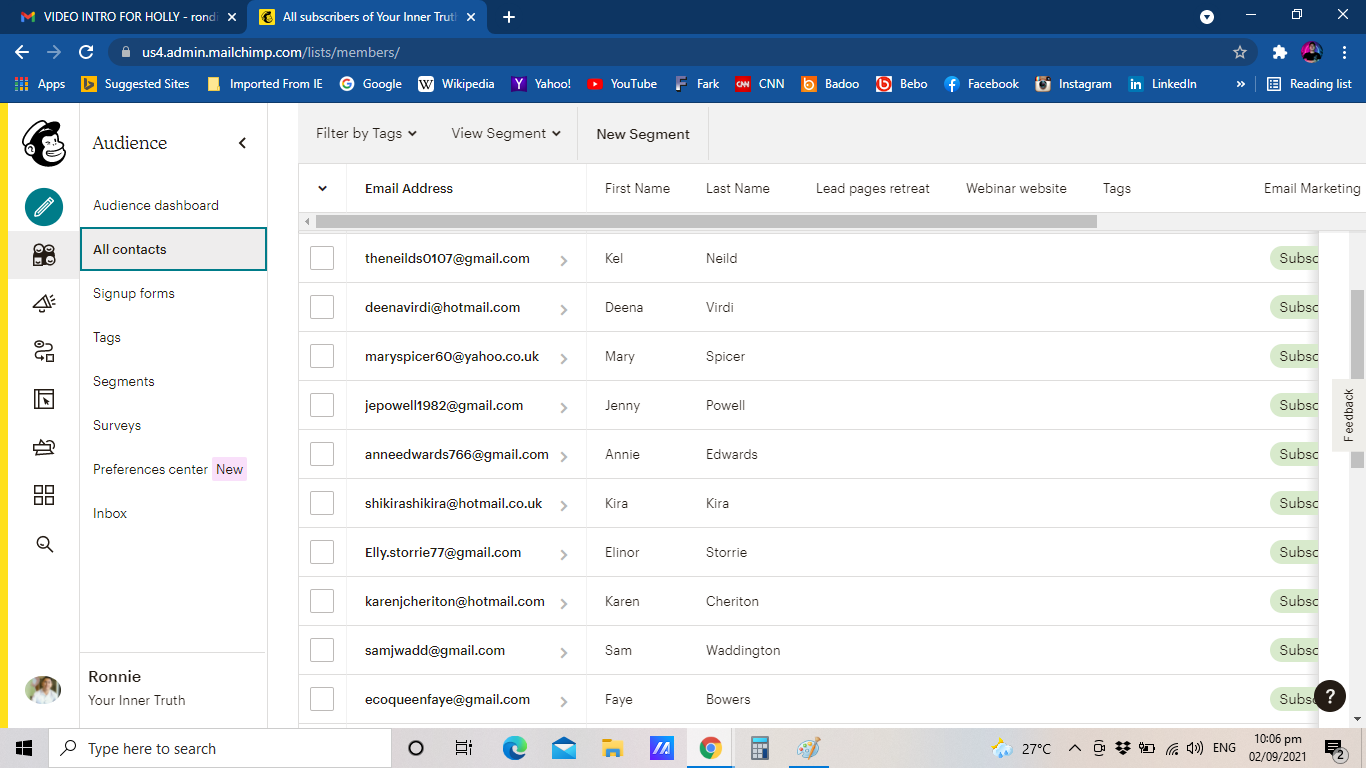1366x768 pixels.
Task: Open Preferences center link
Action: 150,469
